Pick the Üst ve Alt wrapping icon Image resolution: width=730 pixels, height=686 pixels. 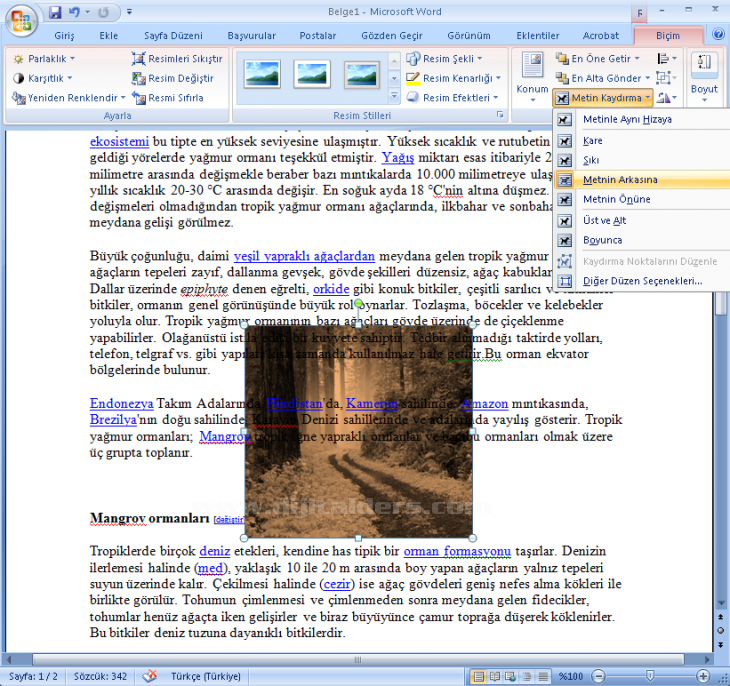564,221
